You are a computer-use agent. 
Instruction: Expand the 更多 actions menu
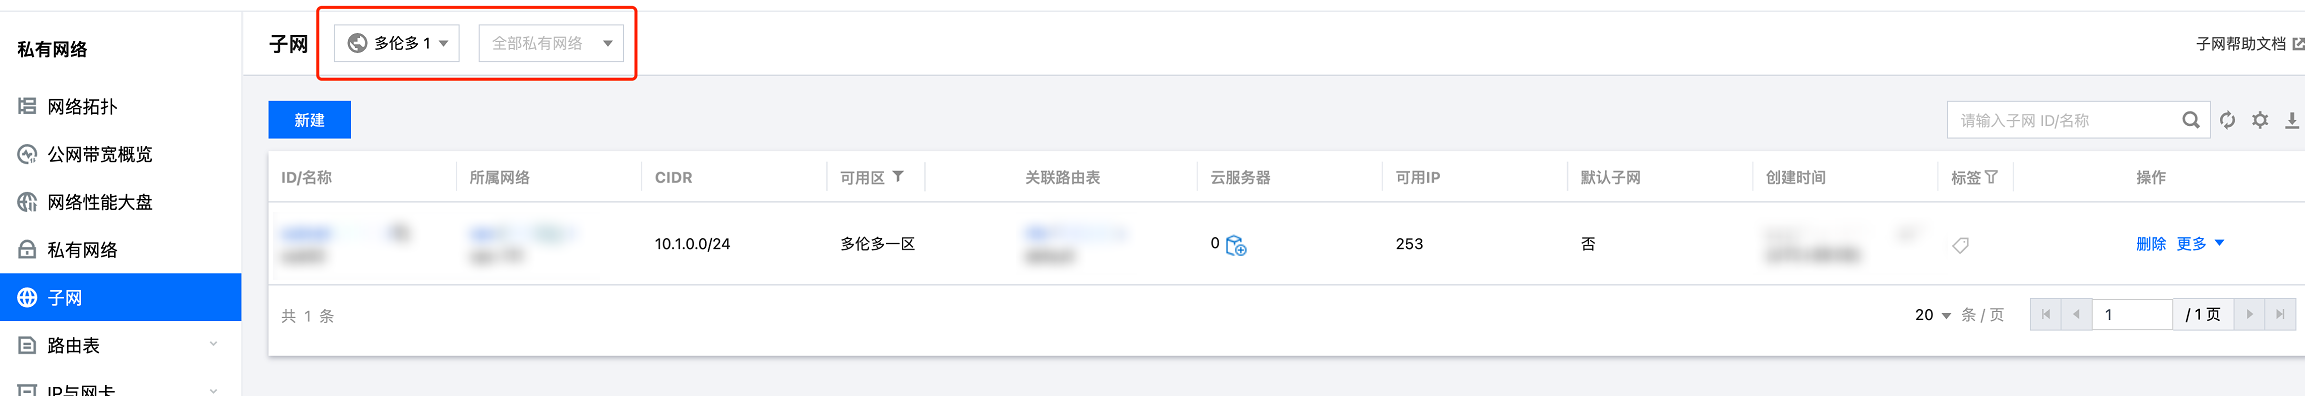pos(2200,244)
